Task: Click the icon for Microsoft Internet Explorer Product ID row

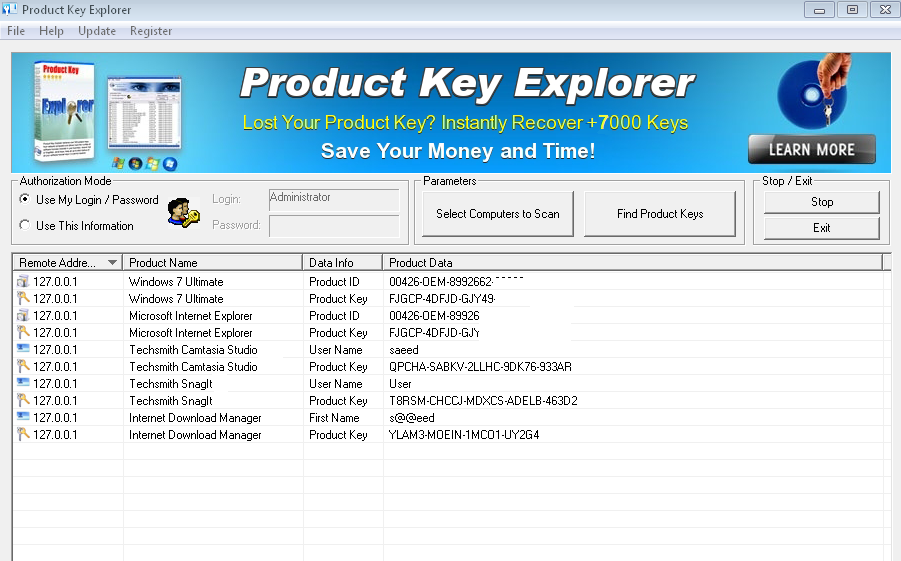Action: tap(23, 316)
